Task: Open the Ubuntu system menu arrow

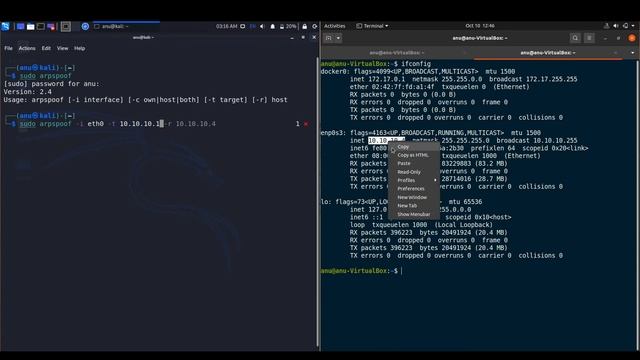Action: tap(633, 26)
